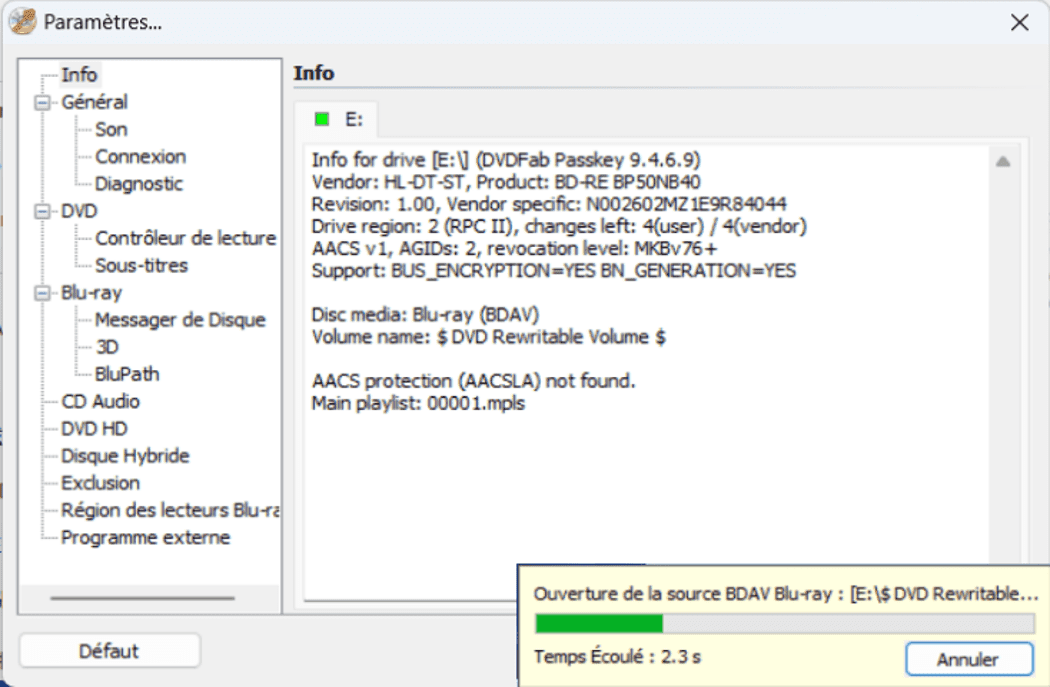The height and width of the screenshot is (687, 1050).
Task: Open the BluPath settings page
Action: tap(127, 374)
